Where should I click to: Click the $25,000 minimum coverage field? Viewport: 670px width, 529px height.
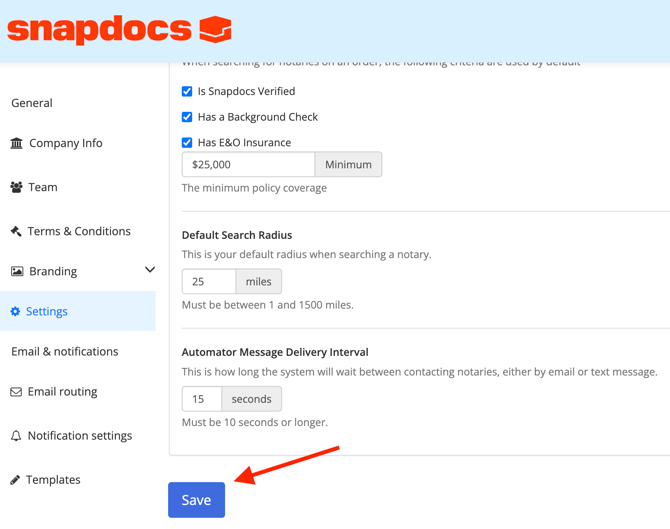(x=248, y=165)
